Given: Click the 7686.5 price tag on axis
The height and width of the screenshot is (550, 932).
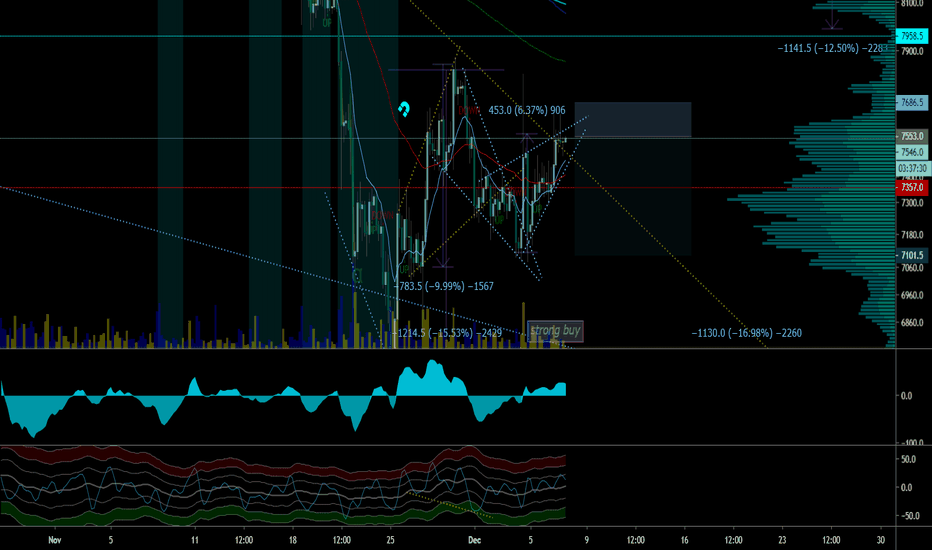Looking at the screenshot, I should coord(912,102).
